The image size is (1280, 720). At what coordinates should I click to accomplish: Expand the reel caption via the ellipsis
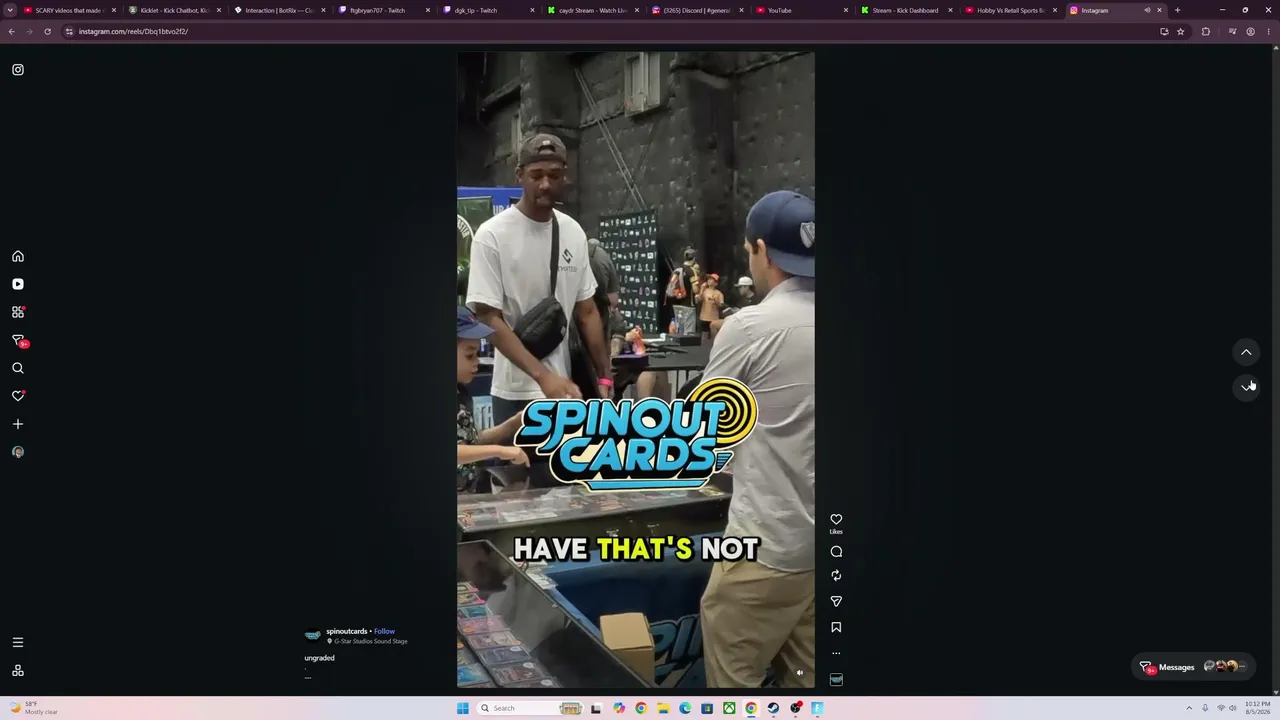pyautogui.click(x=308, y=677)
